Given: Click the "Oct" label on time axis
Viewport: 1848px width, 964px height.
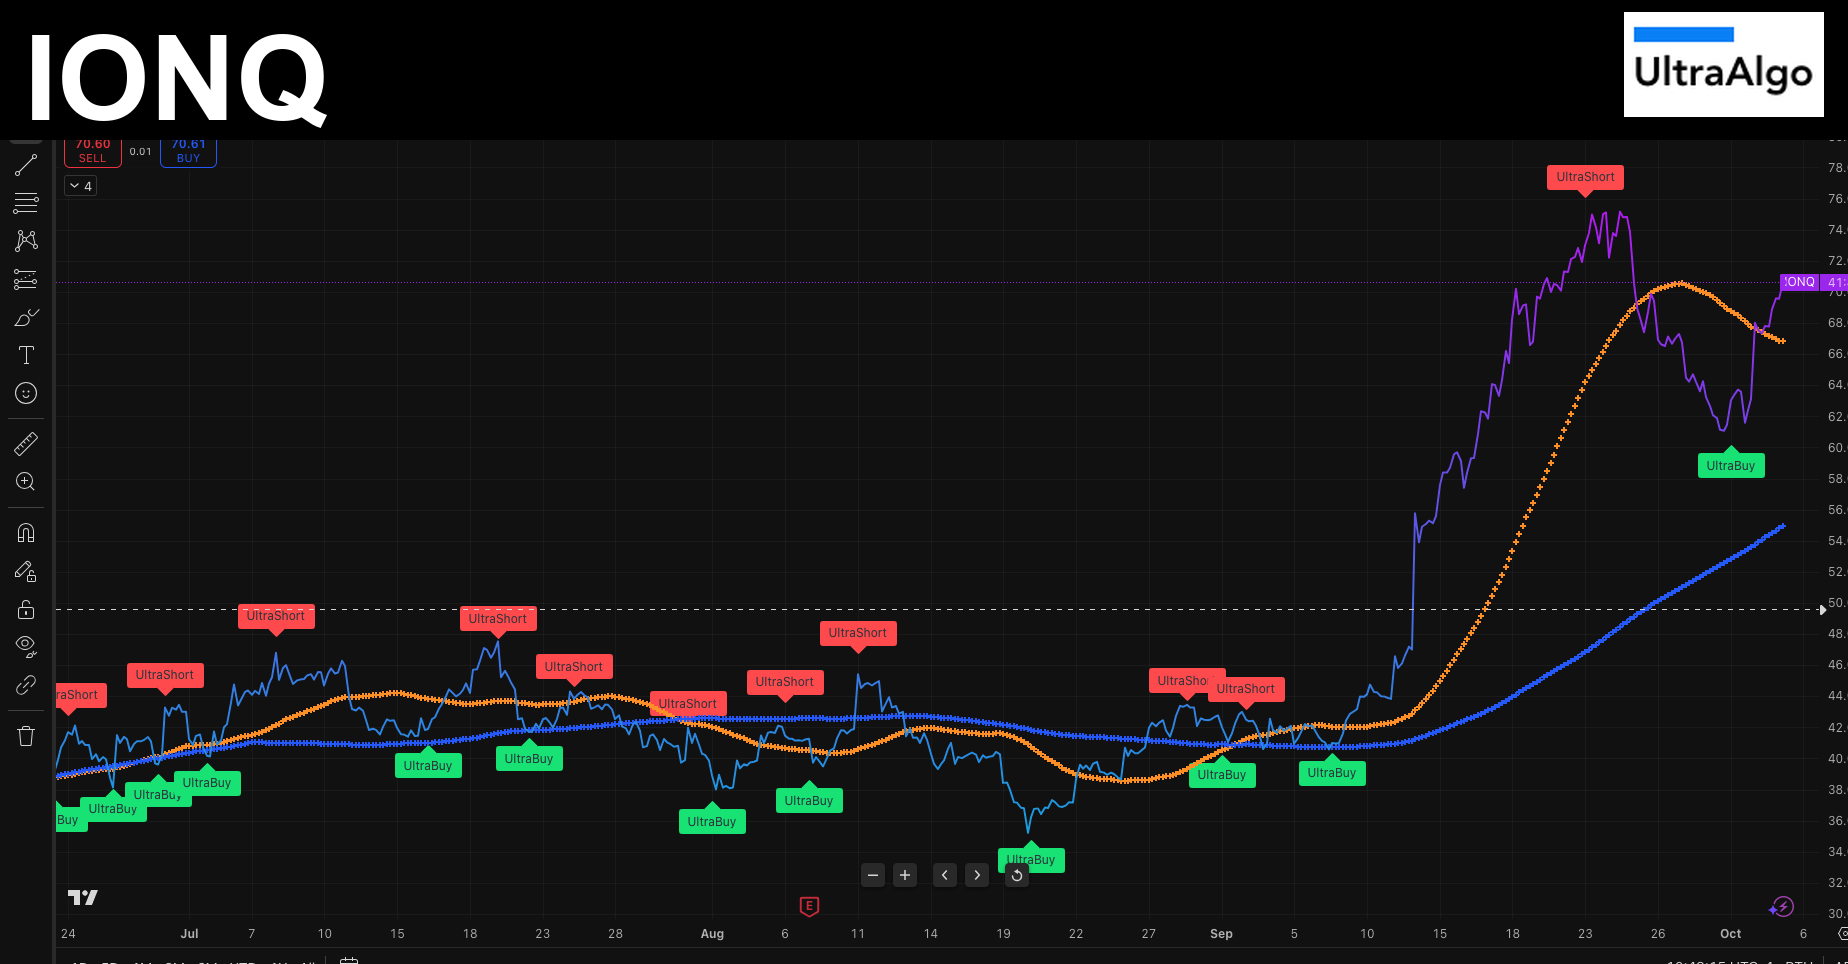Looking at the screenshot, I should pyautogui.click(x=1731, y=934).
